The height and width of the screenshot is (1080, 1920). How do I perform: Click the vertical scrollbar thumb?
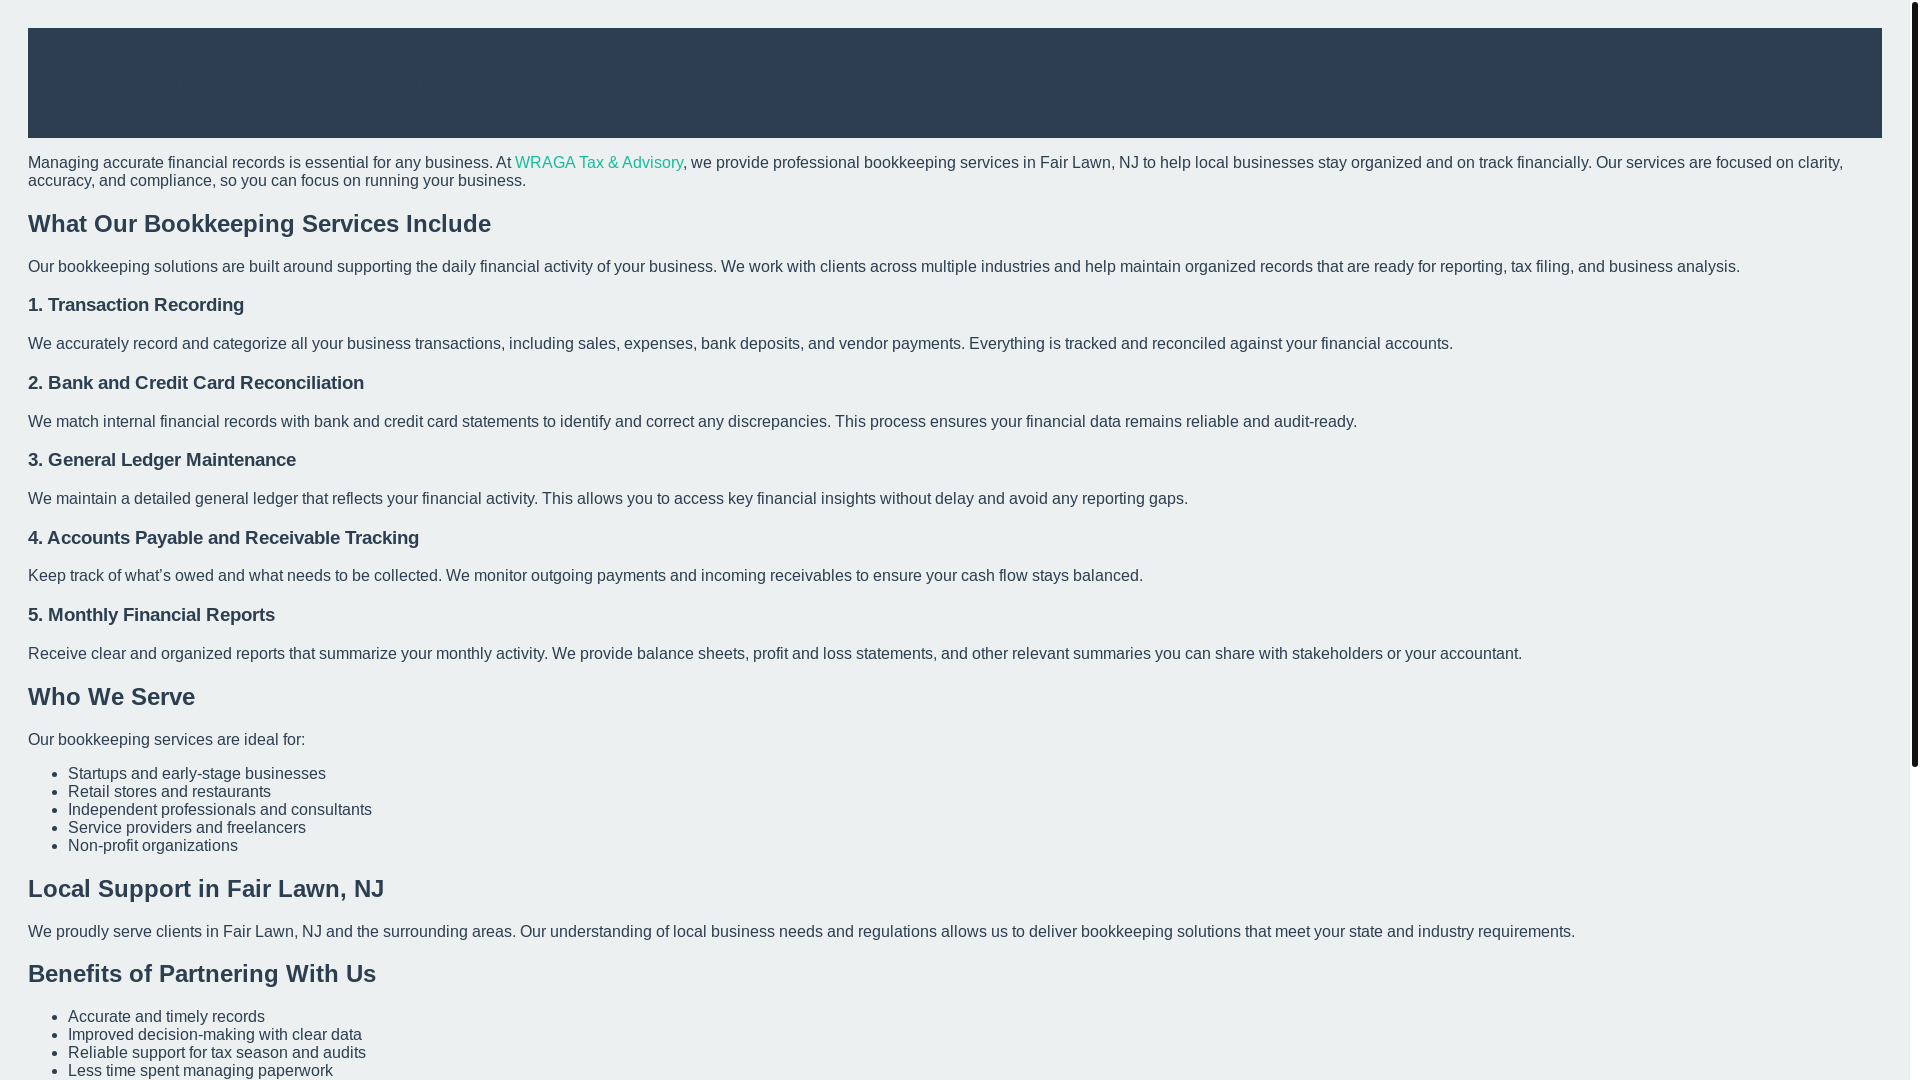click(1914, 383)
